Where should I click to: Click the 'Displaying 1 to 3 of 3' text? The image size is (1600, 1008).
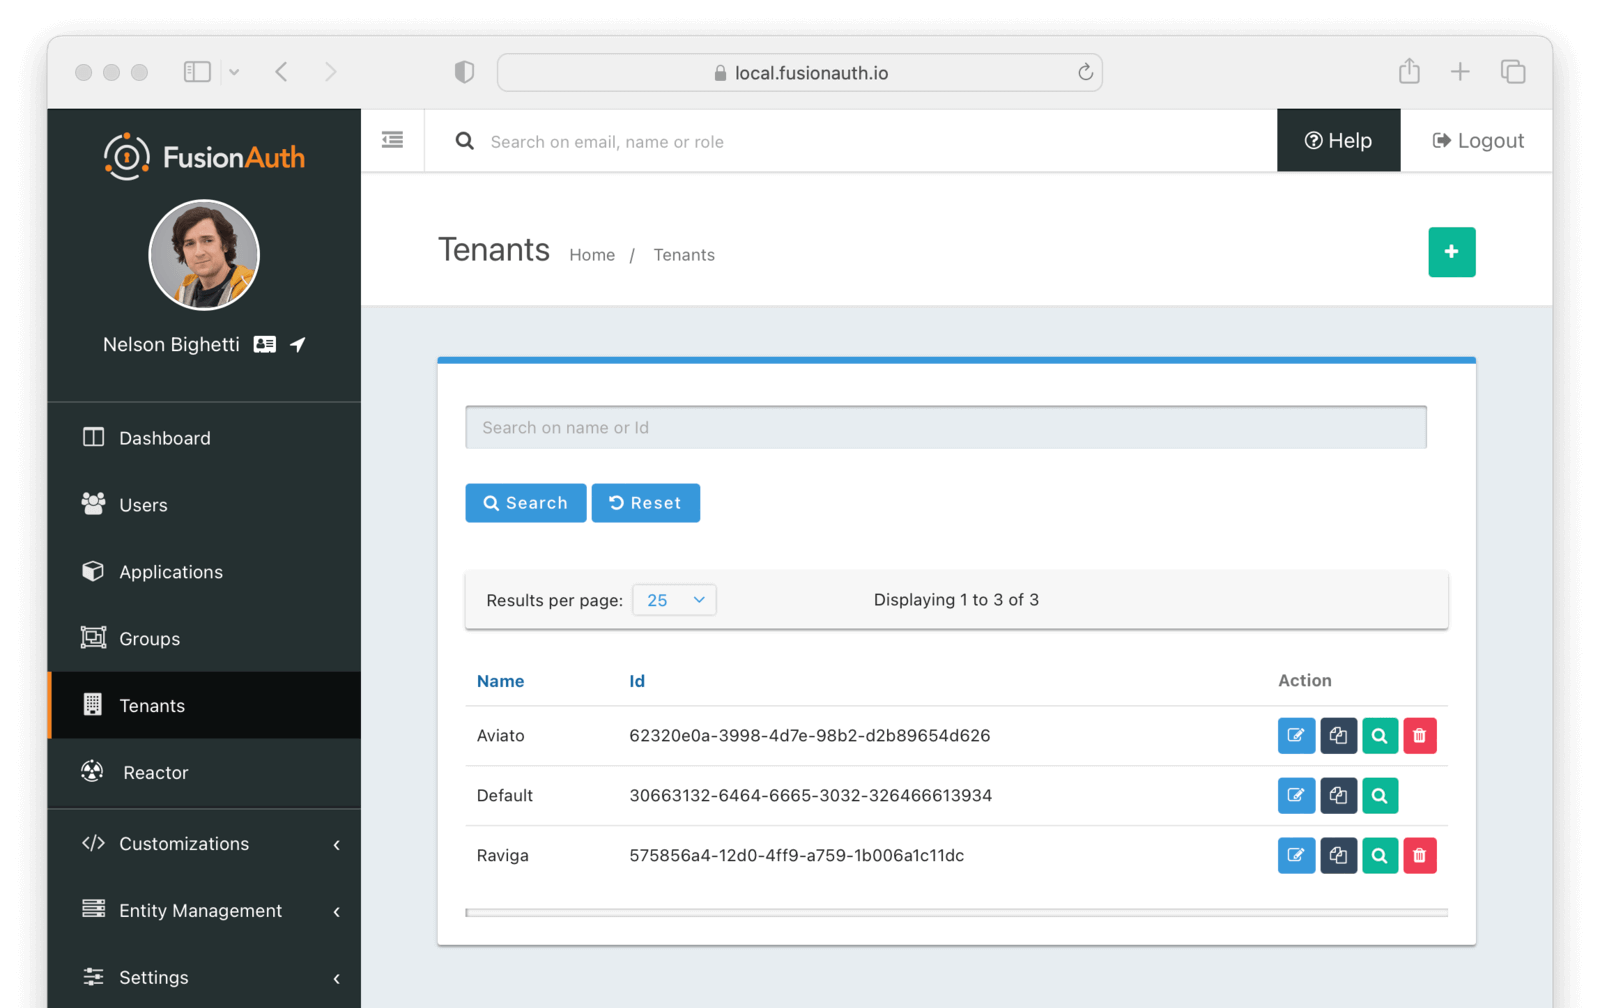[x=956, y=600]
